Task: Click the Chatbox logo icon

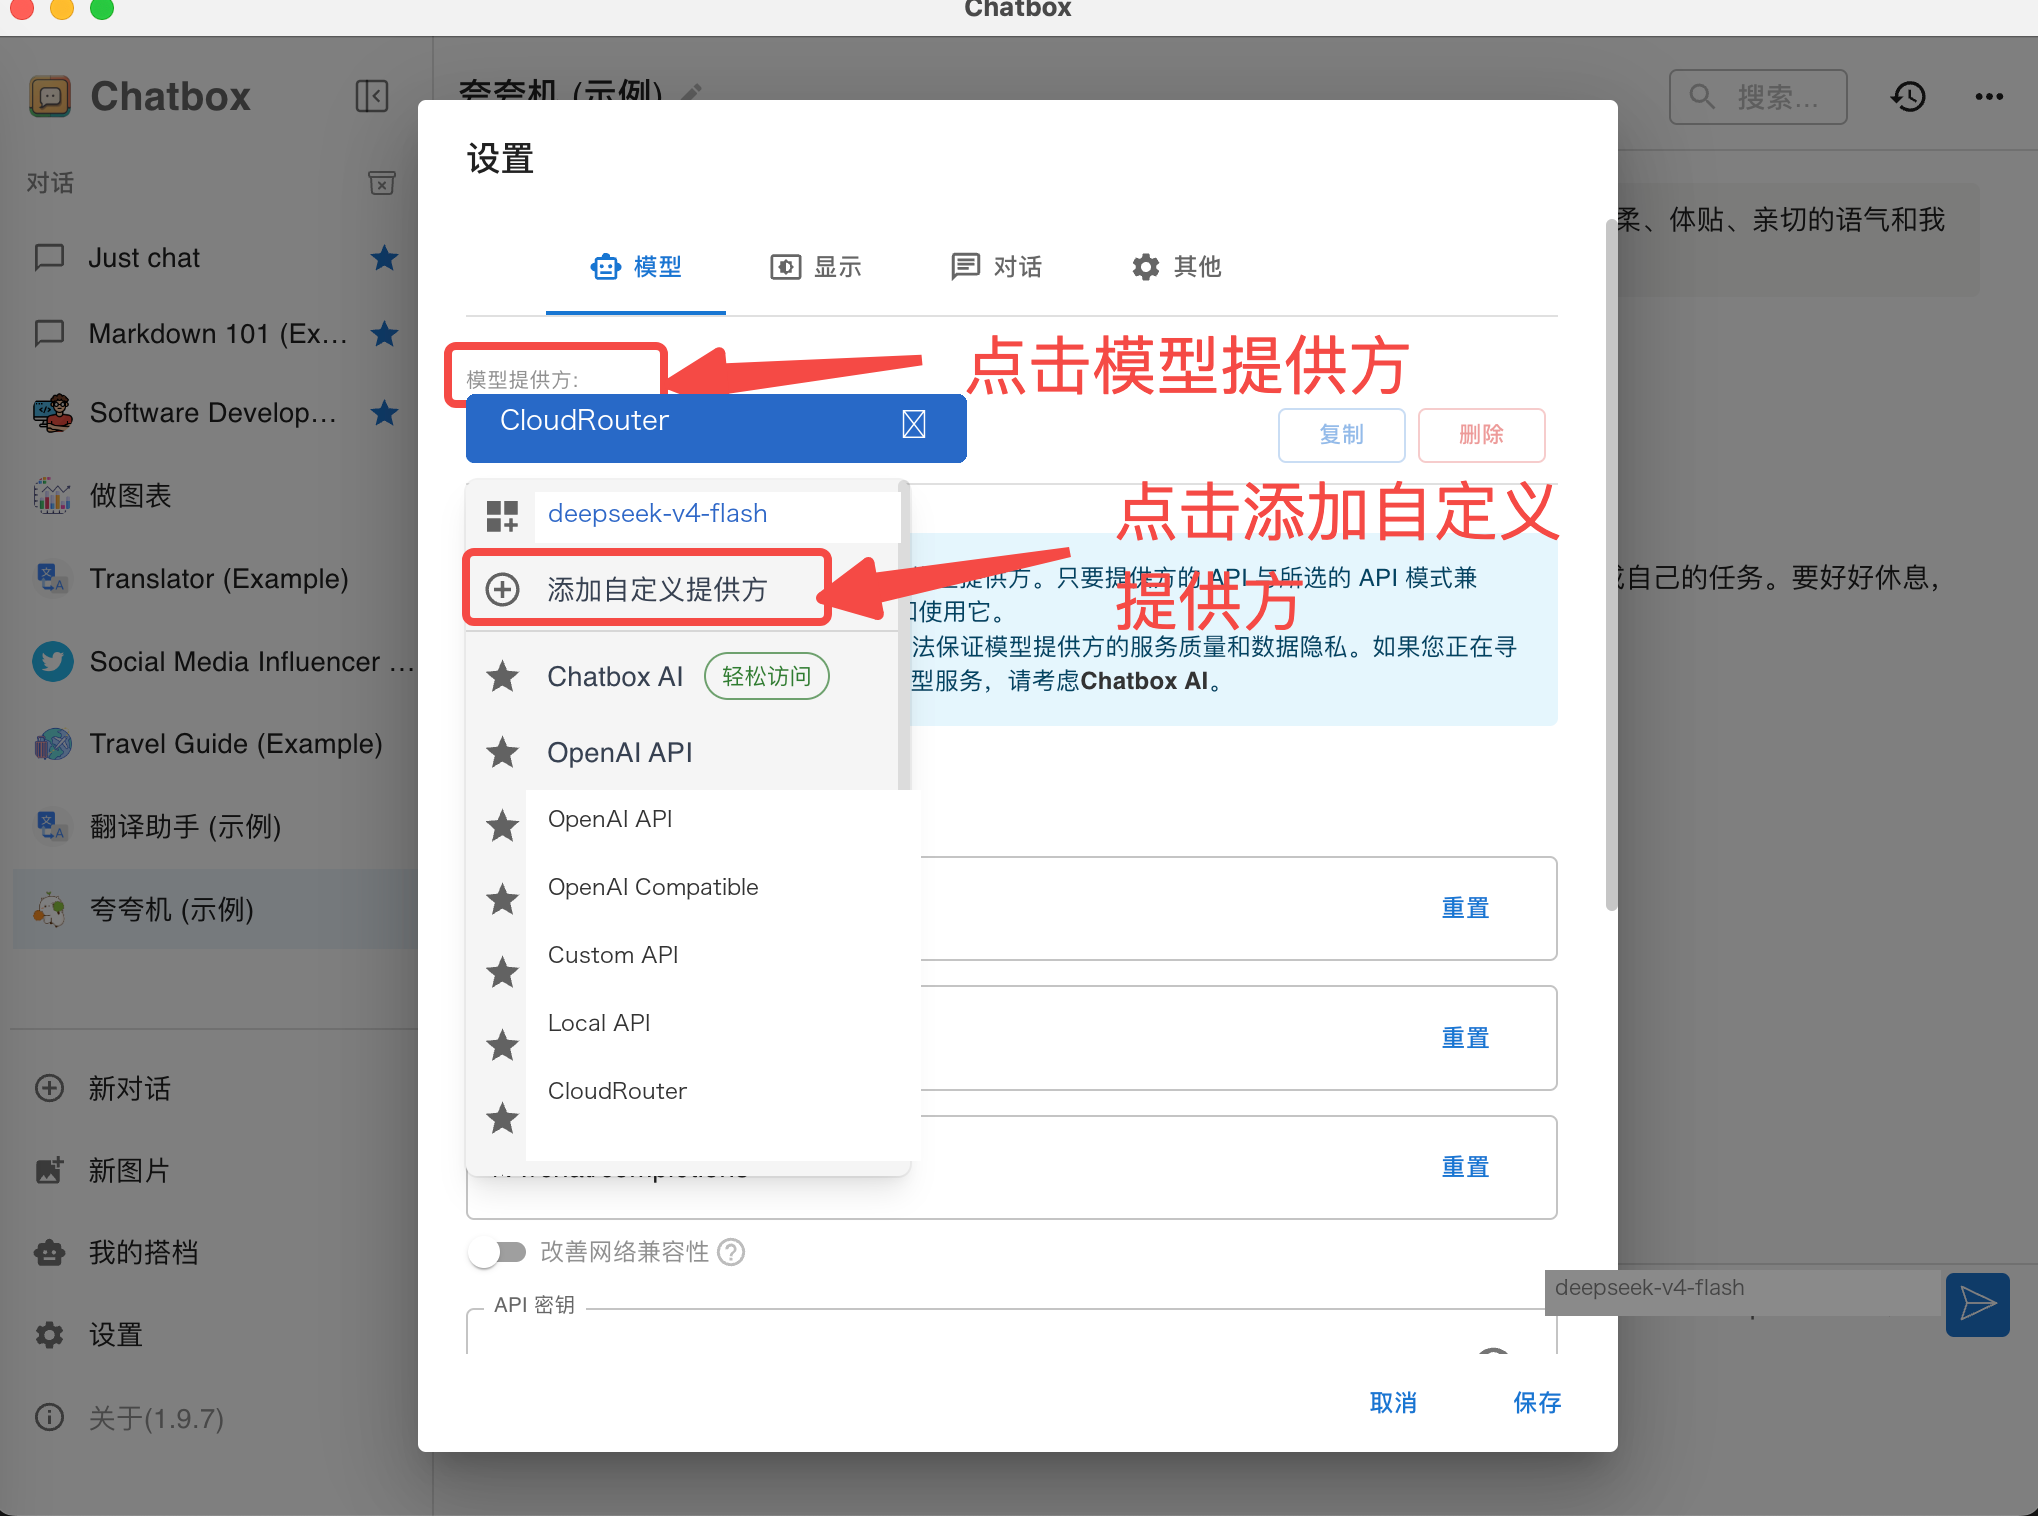Action: pyautogui.click(x=50, y=96)
